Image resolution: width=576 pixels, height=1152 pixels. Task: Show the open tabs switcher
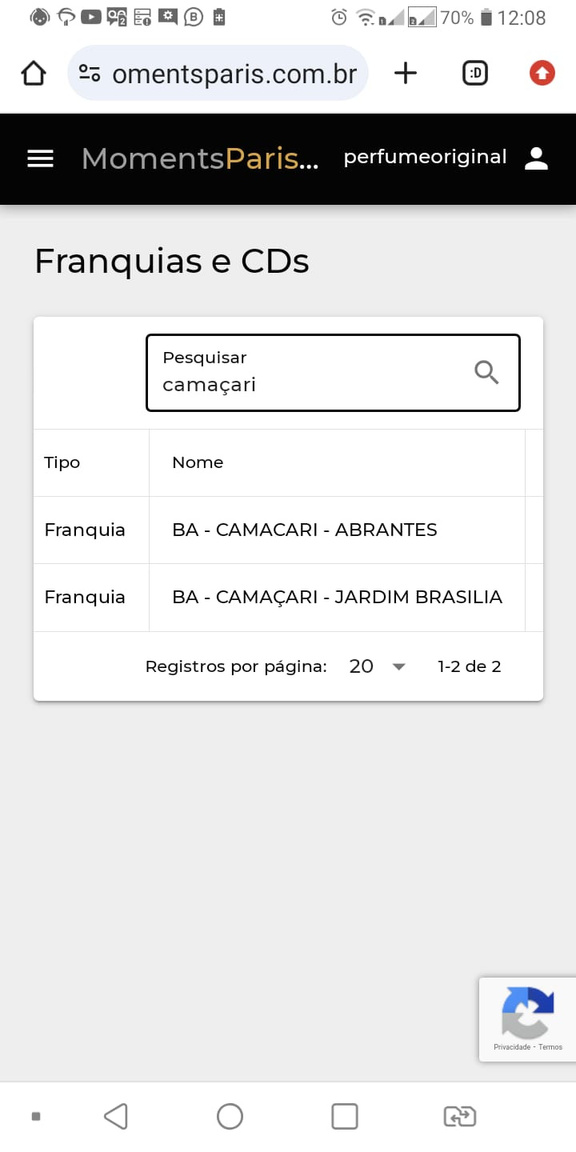(475, 73)
